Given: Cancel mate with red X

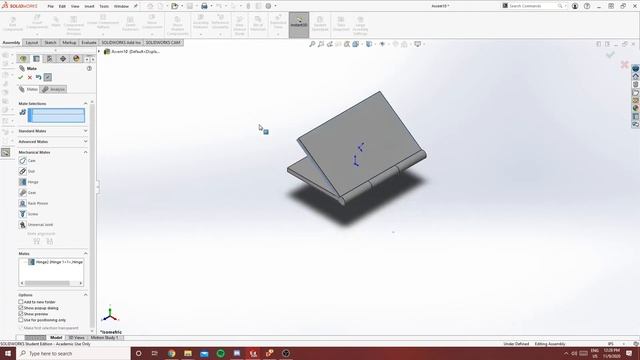Looking at the screenshot, I should 30,77.
